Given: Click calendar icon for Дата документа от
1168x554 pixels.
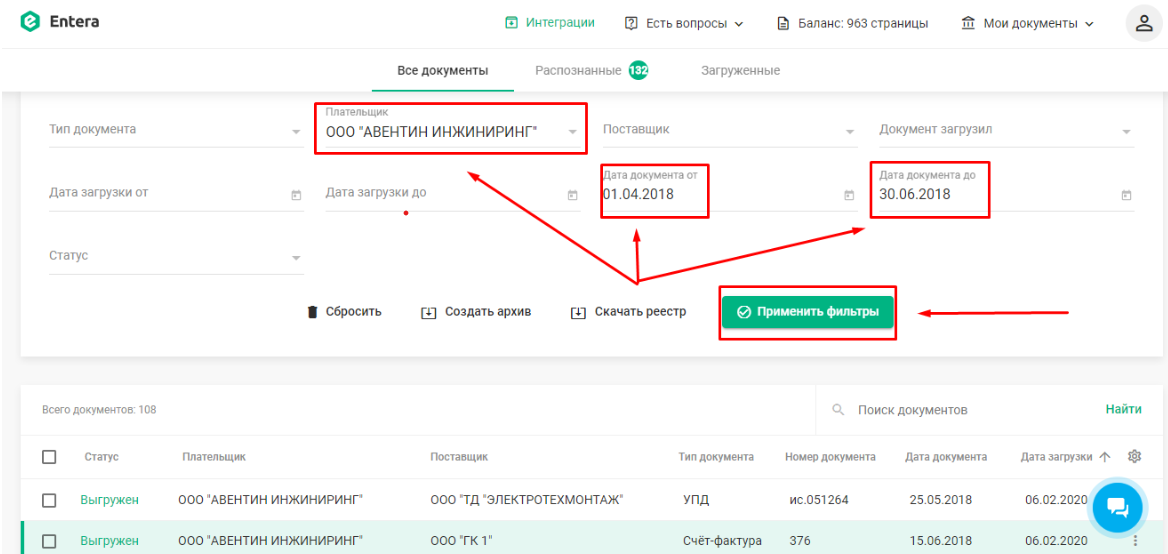Looking at the screenshot, I should pyautogui.click(x=848, y=195).
